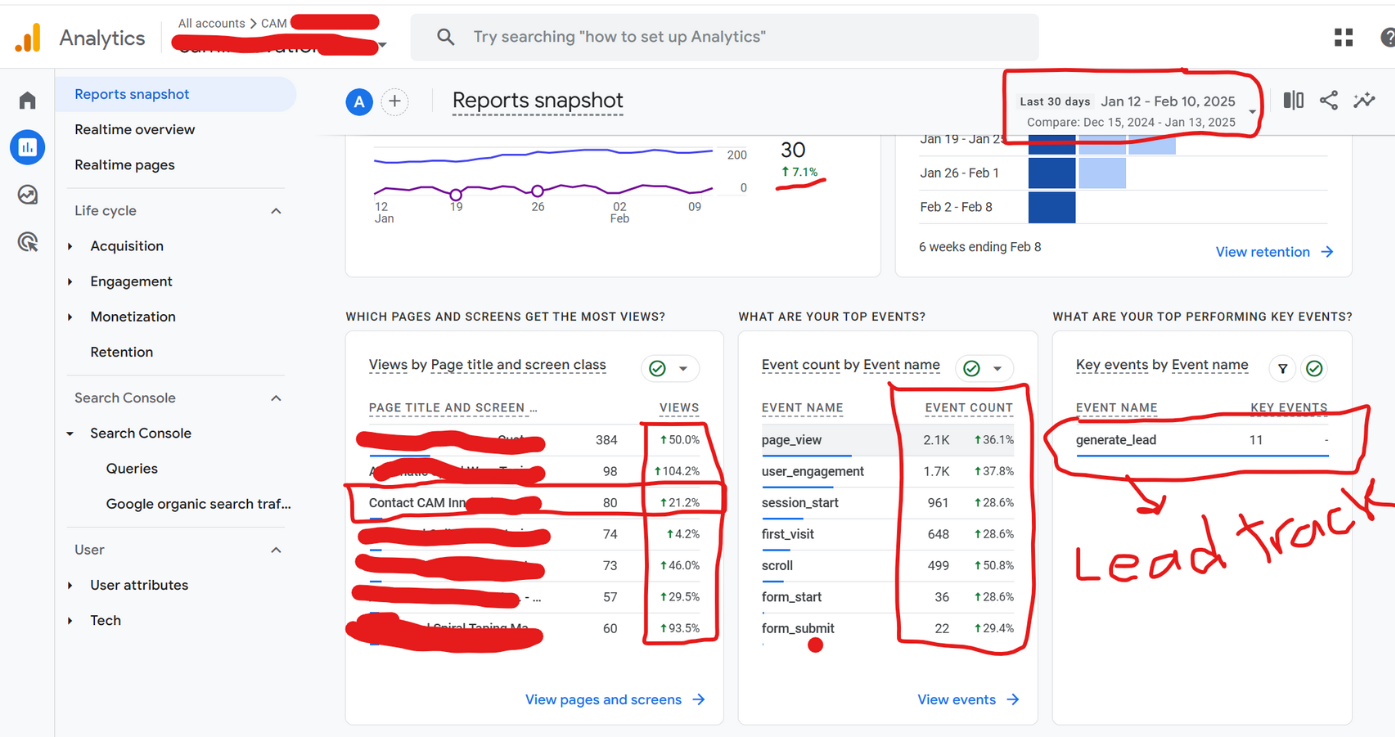The width and height of the screenshot is (1395, 737).
Task: Open the Advertising icon in the left sidebar
Action: pyautogui.click(x=27, y=241)
